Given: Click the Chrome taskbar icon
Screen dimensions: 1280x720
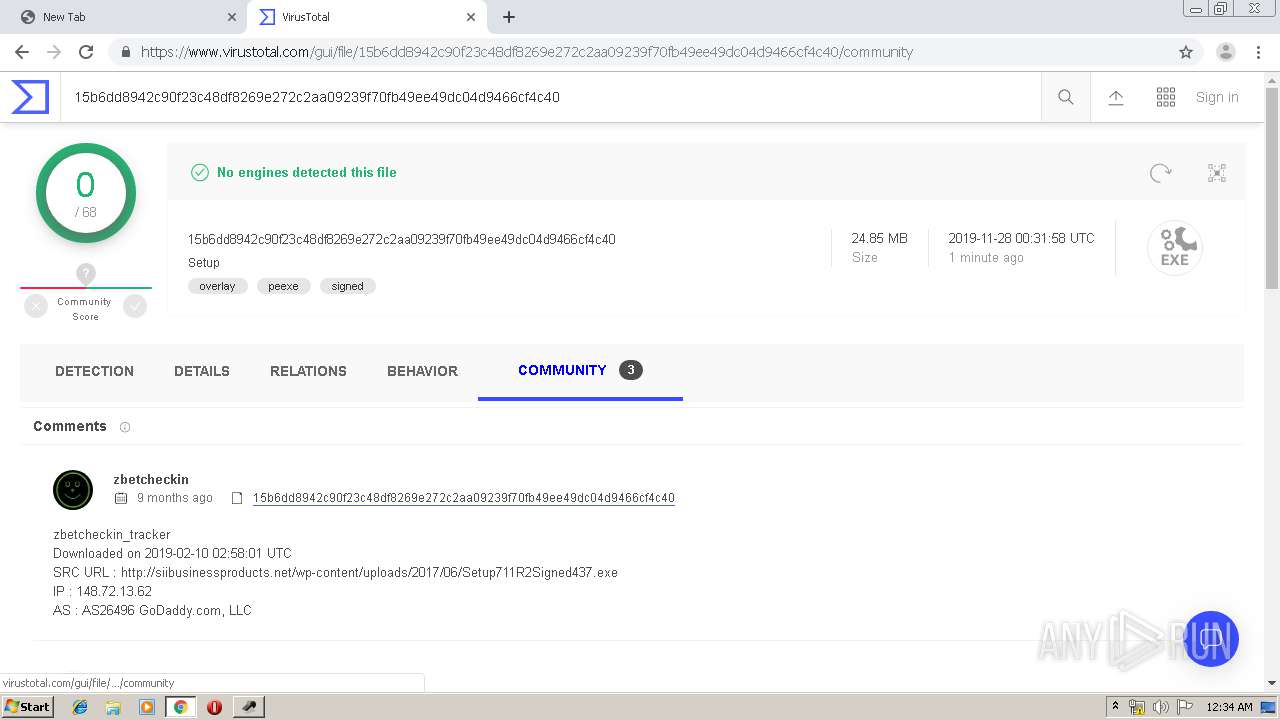Looking at the screenshot, I should tap(181, 707).
